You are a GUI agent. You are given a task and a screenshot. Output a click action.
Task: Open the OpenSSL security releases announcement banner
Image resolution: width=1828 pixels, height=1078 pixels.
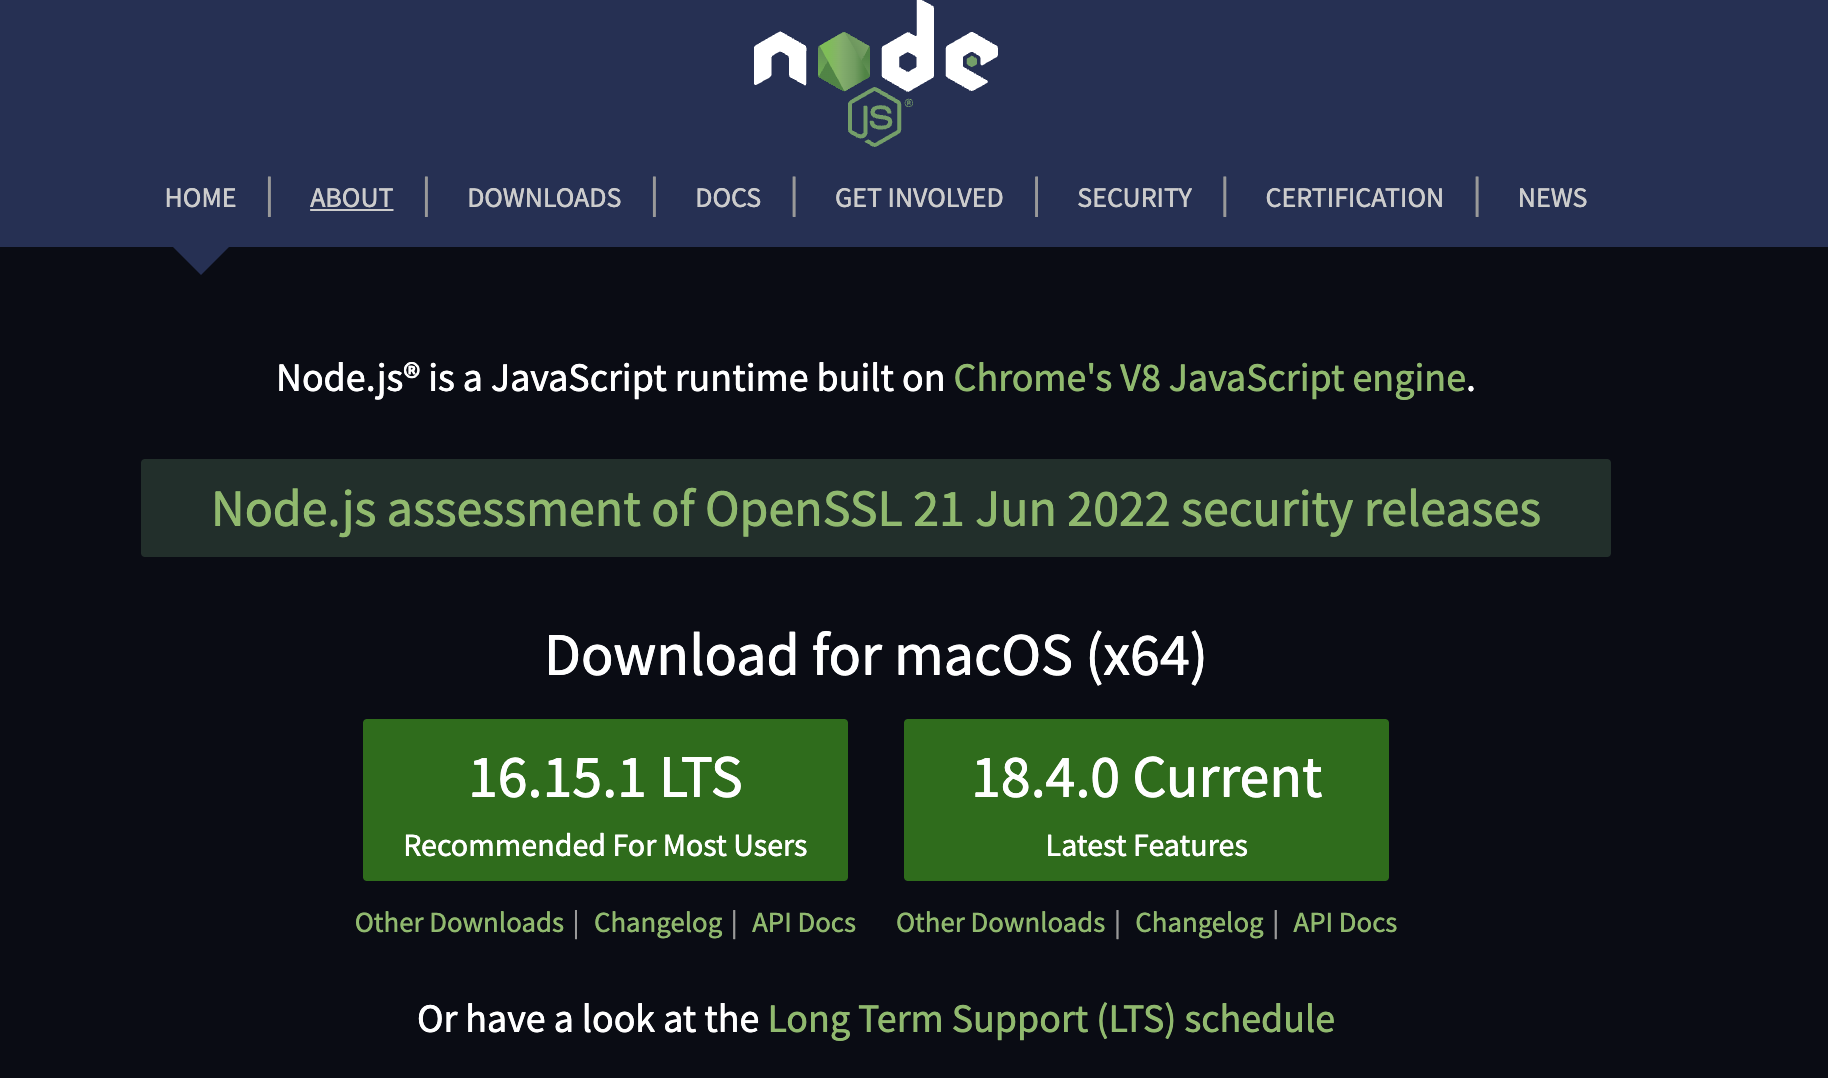point(875,508)
